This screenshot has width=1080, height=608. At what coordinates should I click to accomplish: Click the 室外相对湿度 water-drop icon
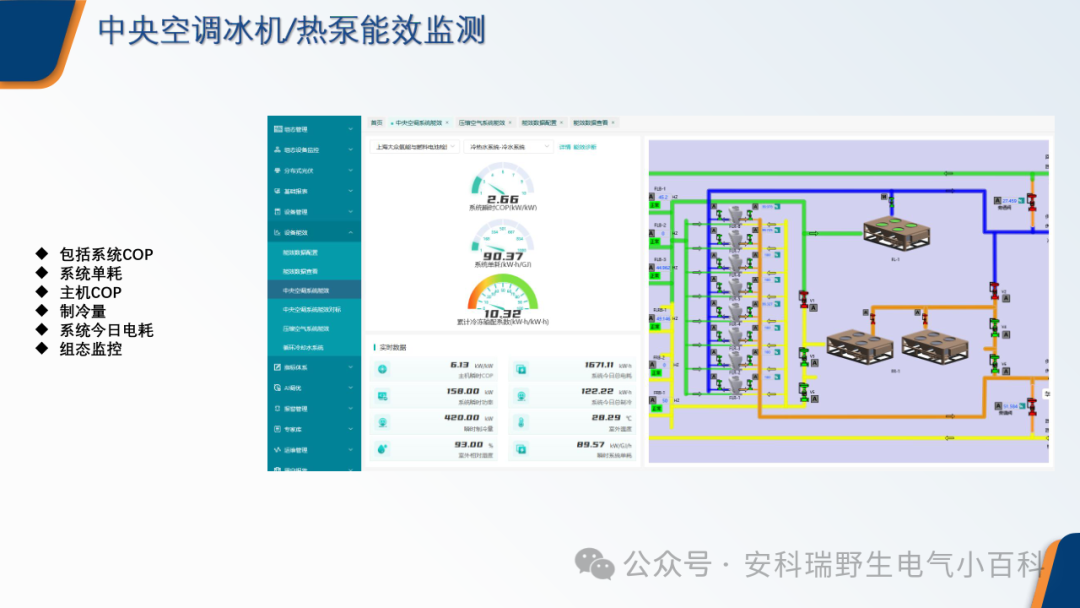click(x=382, y=449)
